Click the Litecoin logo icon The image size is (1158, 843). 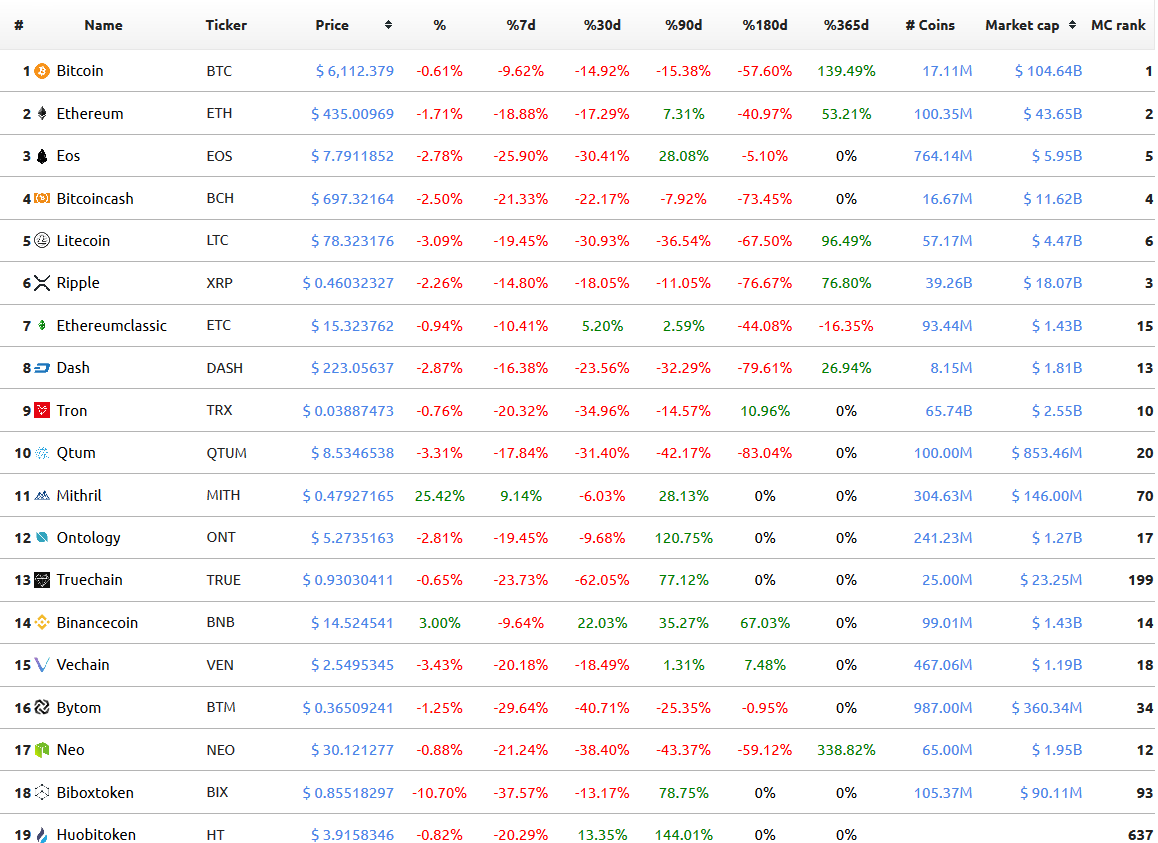coord(42,240)
